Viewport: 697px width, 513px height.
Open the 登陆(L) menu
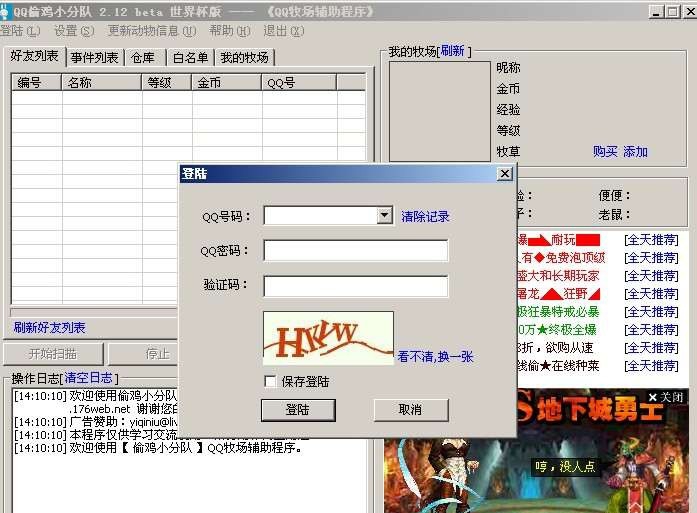(20, 31)
